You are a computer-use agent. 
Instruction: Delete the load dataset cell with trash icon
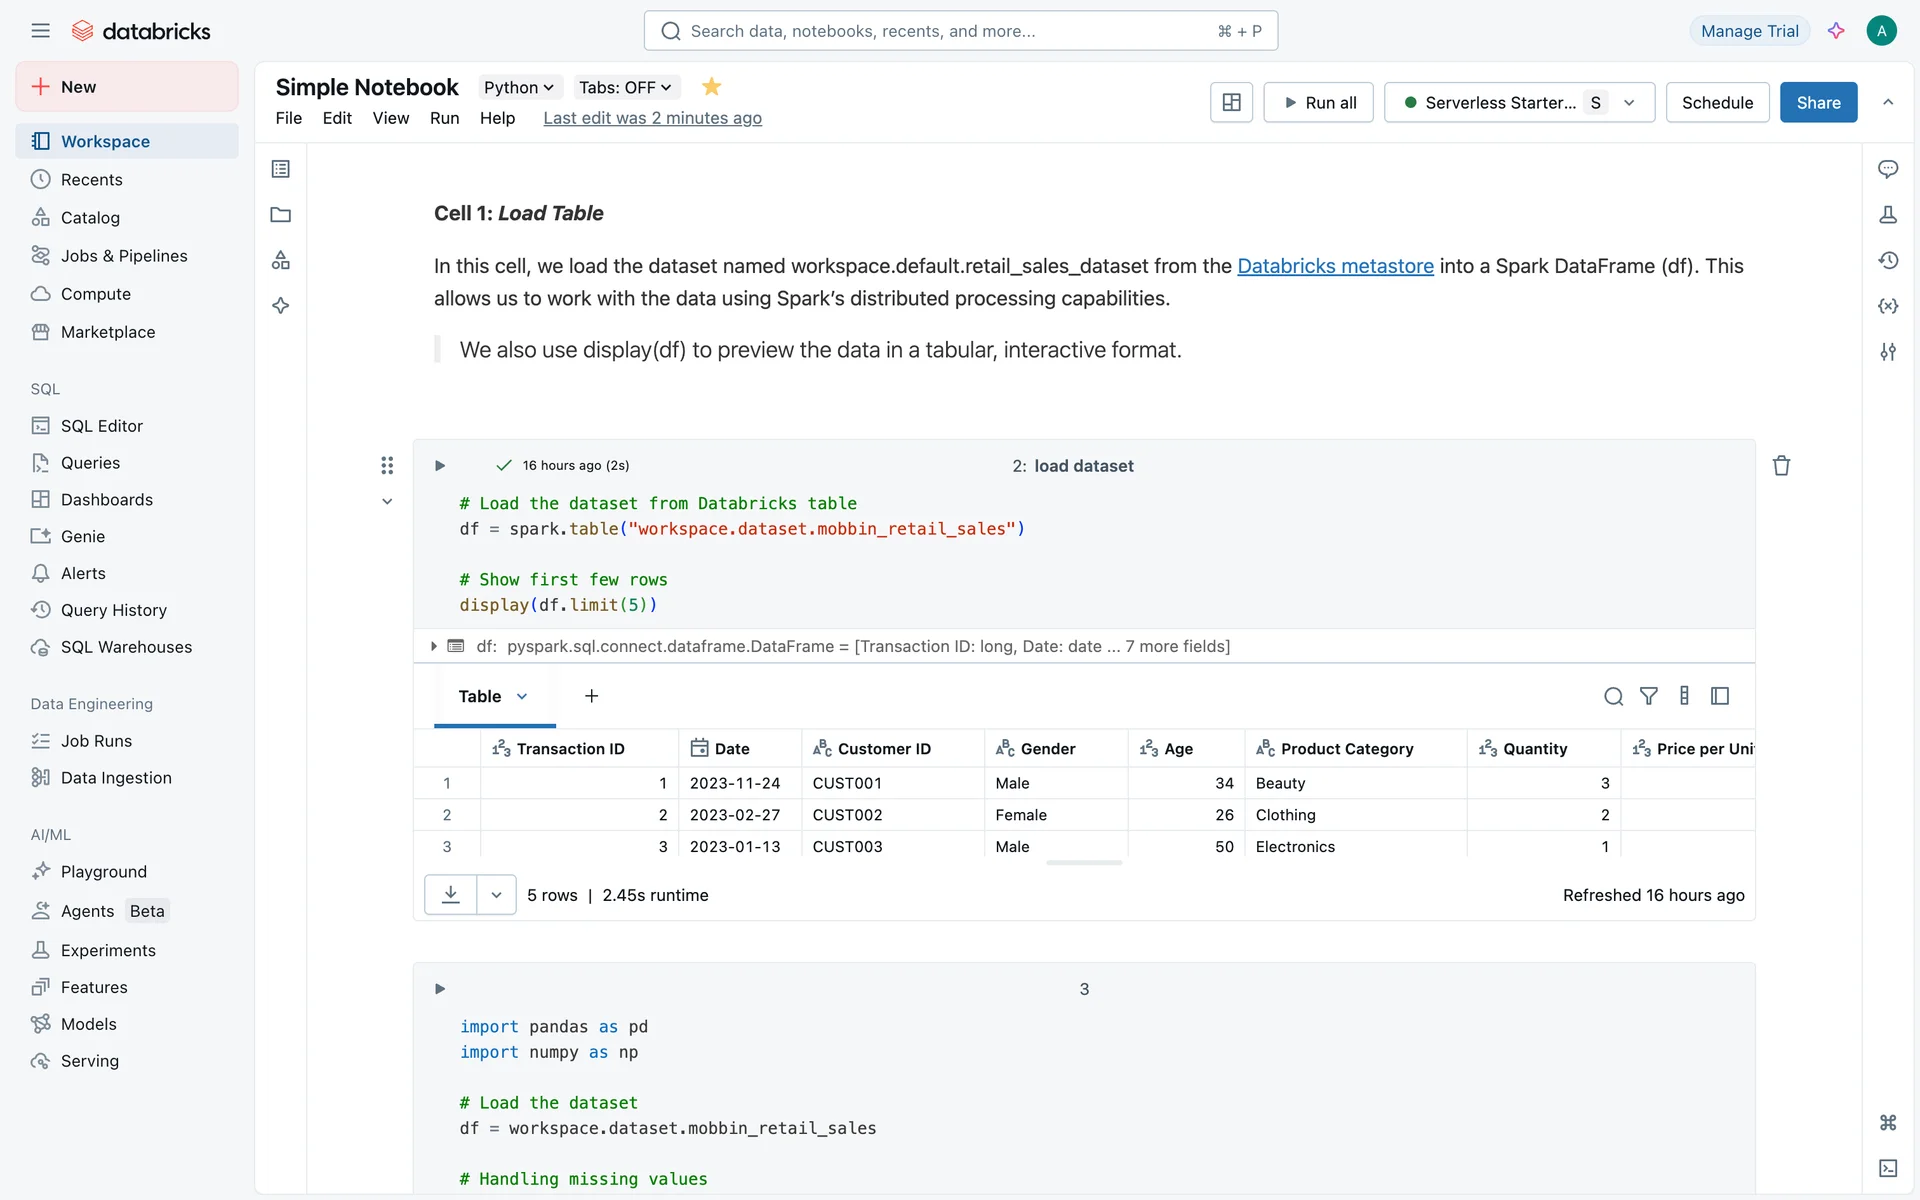point(1781,466)
